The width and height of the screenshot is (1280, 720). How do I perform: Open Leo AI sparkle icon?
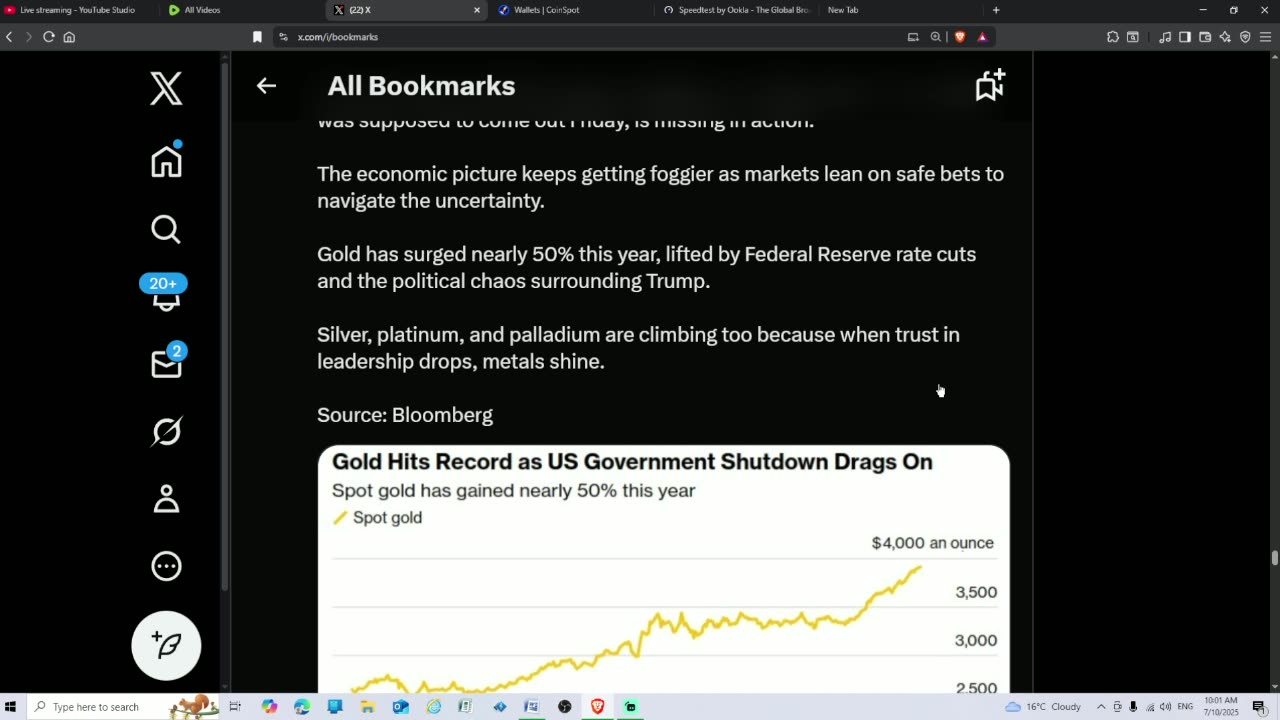pyautogui.click(x=1225, y=37)
